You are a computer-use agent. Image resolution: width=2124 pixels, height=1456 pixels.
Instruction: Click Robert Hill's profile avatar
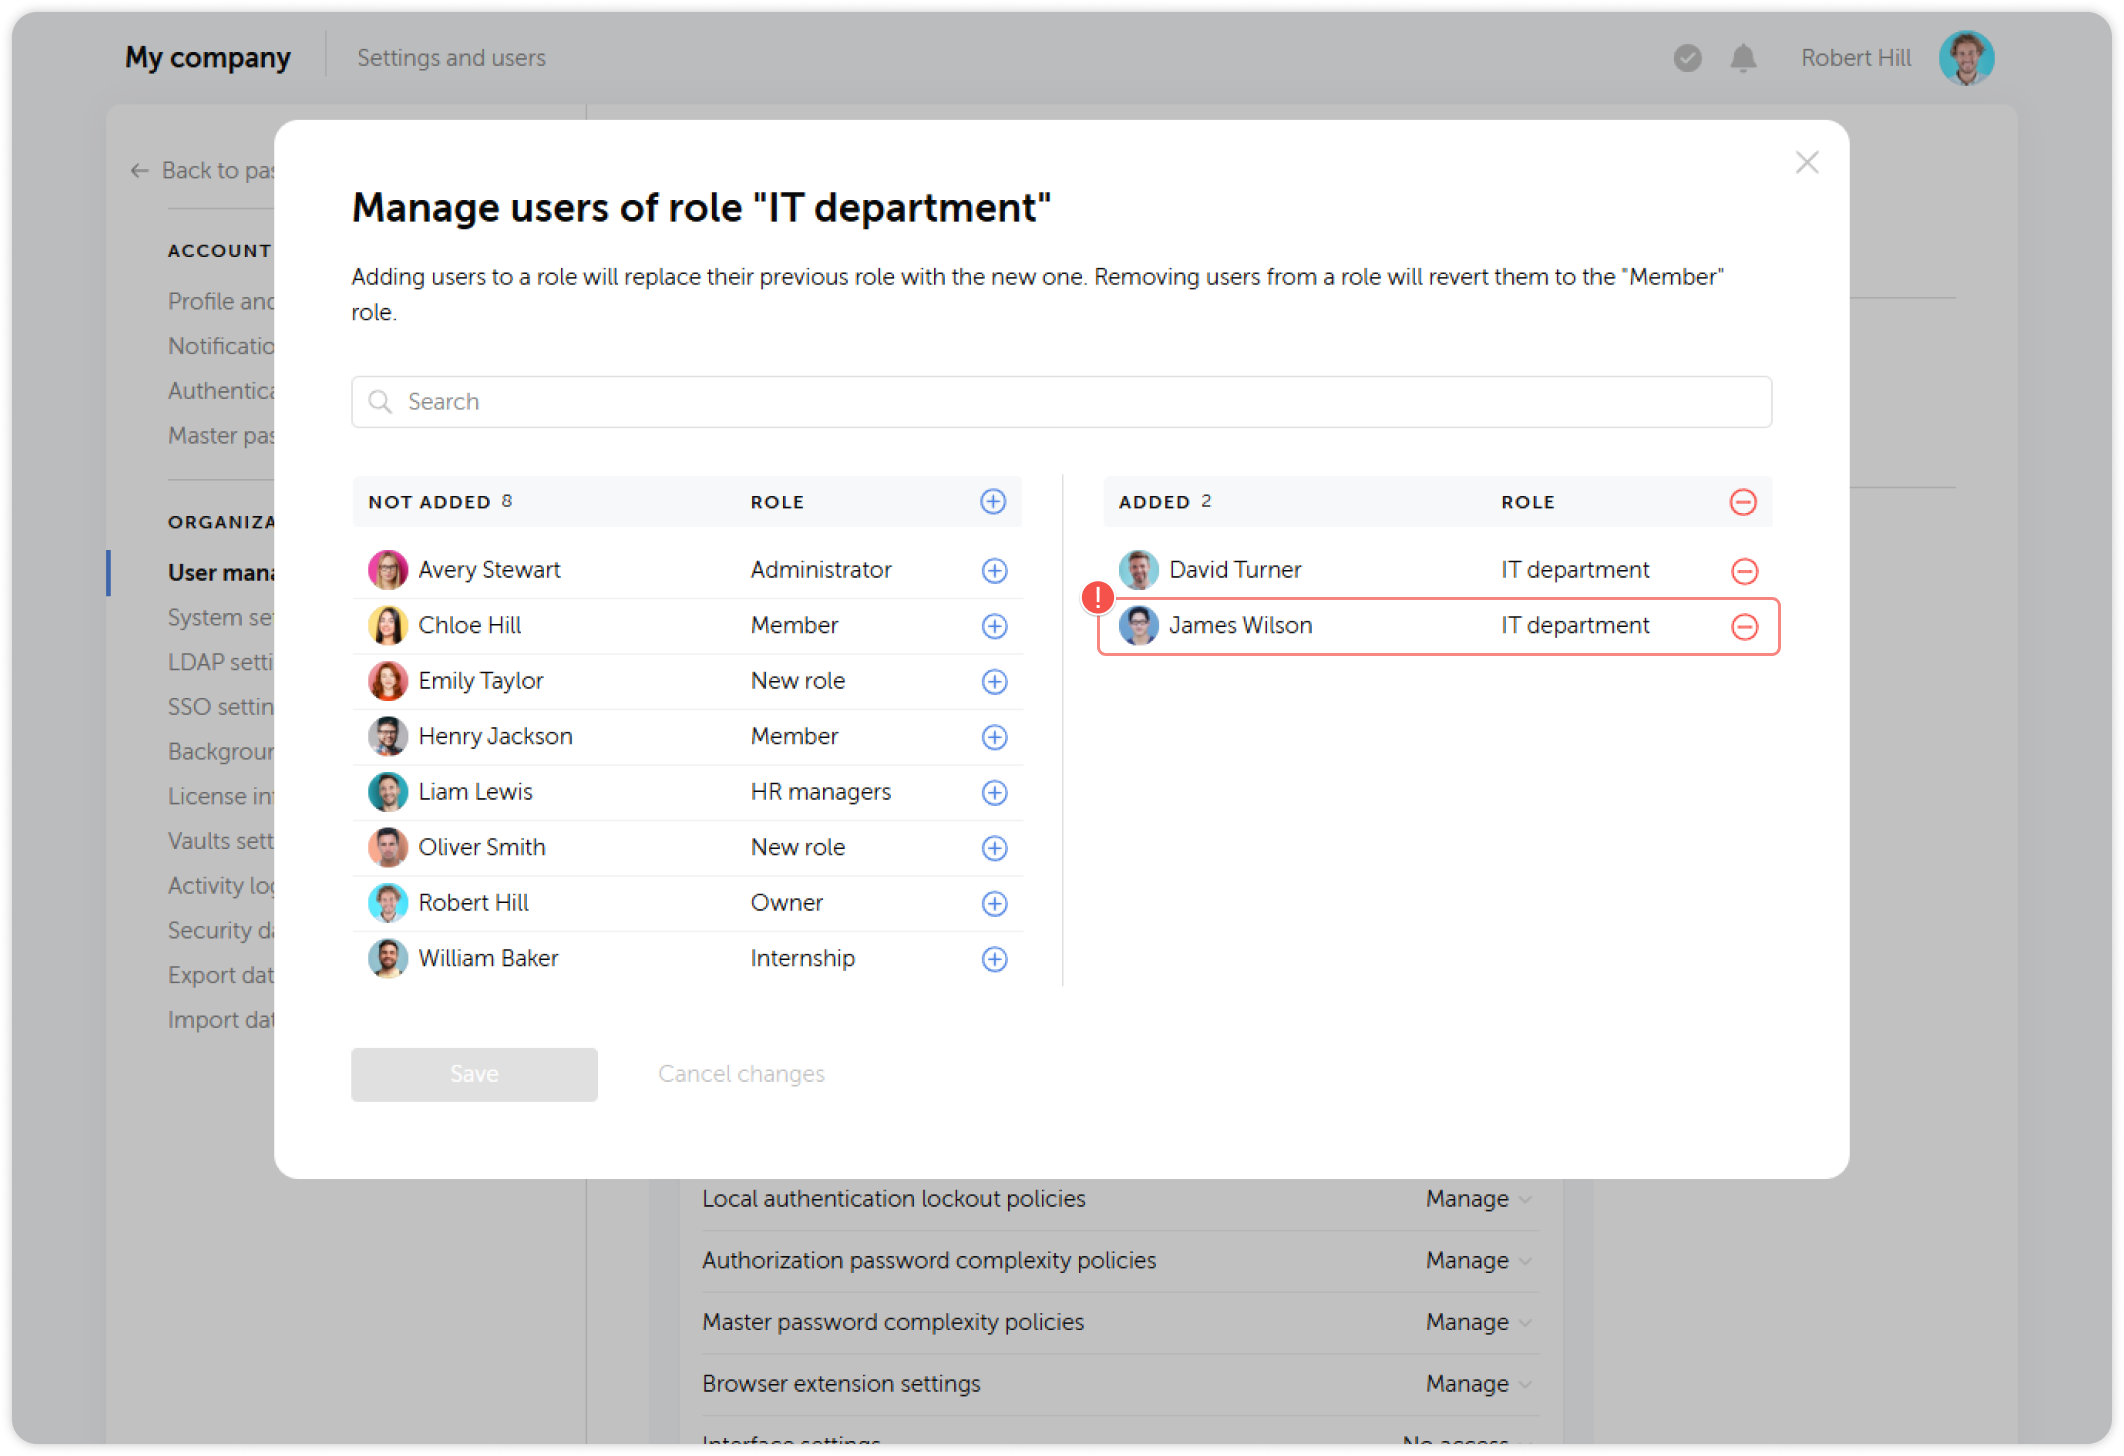point(1966,57)
